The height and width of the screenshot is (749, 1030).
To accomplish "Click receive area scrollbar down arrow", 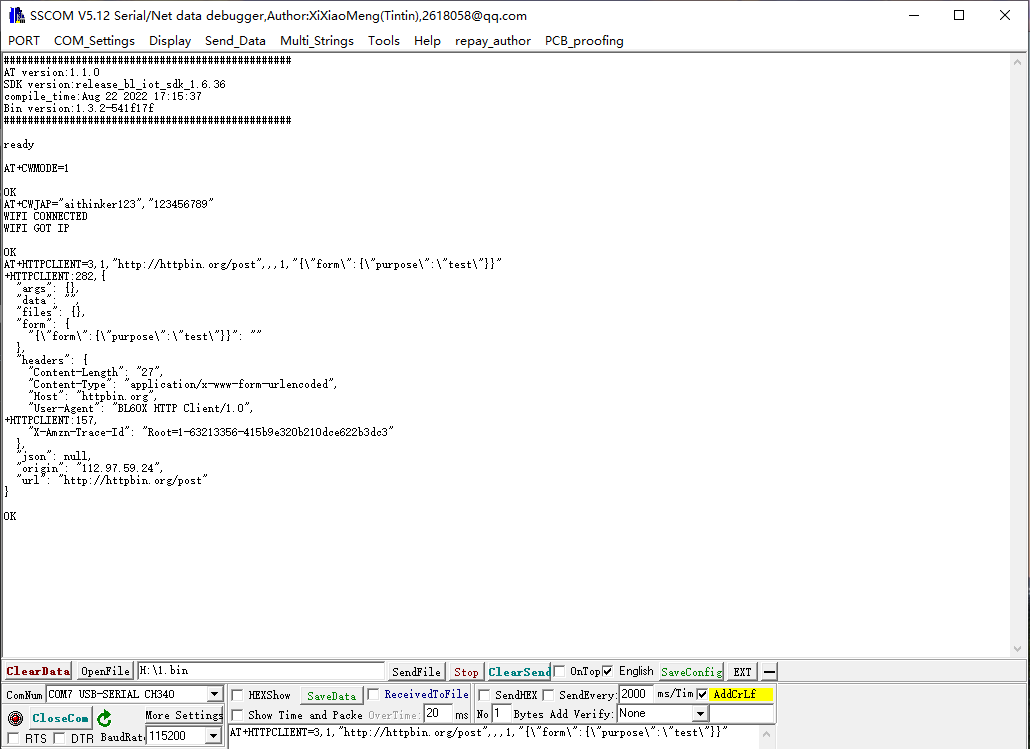I will coord(1018,649).
